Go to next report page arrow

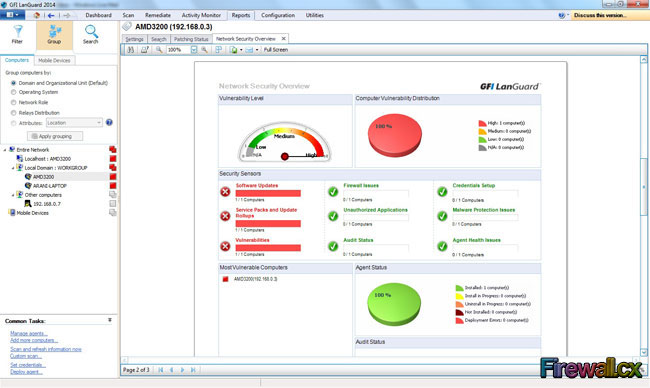tap(182, 370)
